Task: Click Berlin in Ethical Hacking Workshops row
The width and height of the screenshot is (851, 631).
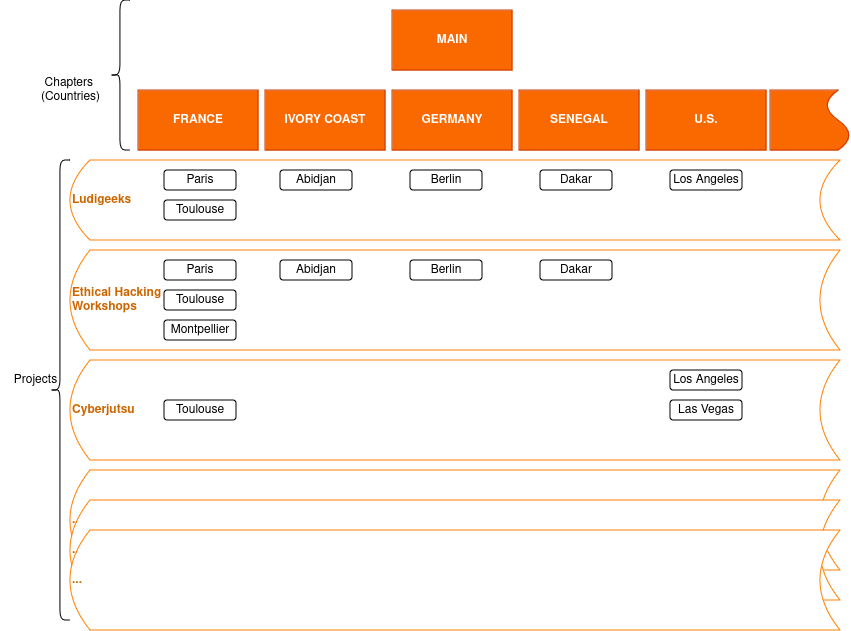Action: [446, 270]
